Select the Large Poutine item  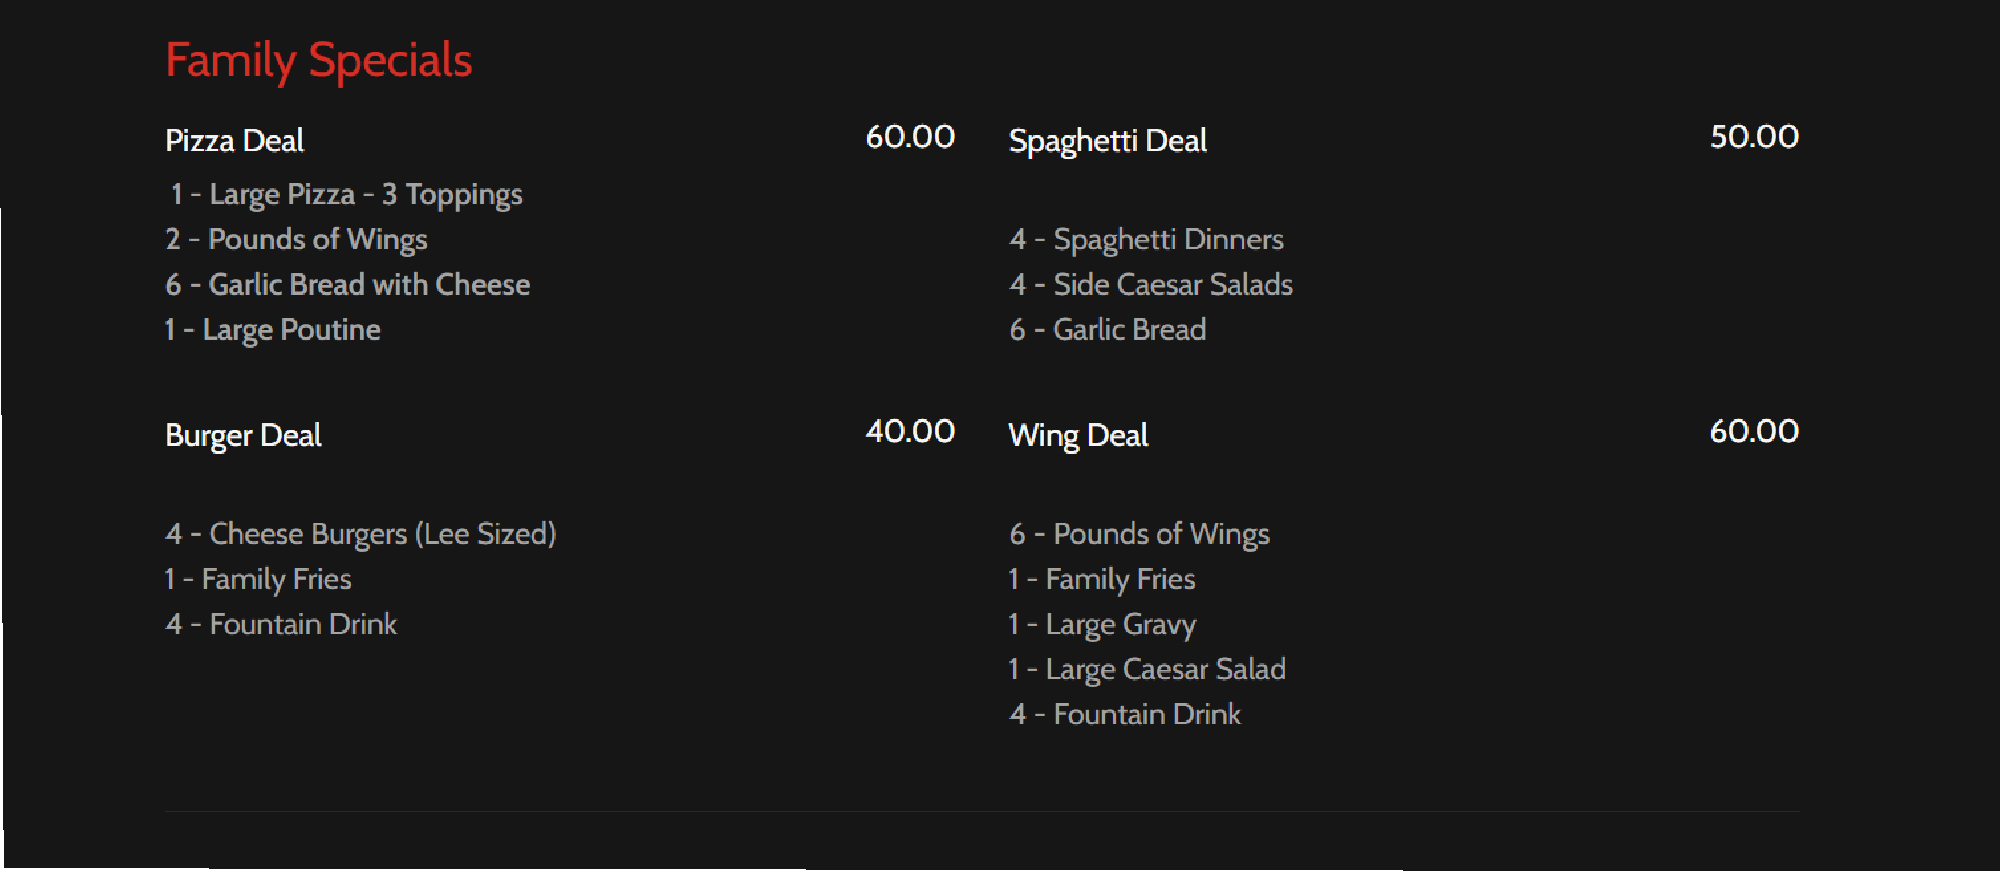click(272, 330)
